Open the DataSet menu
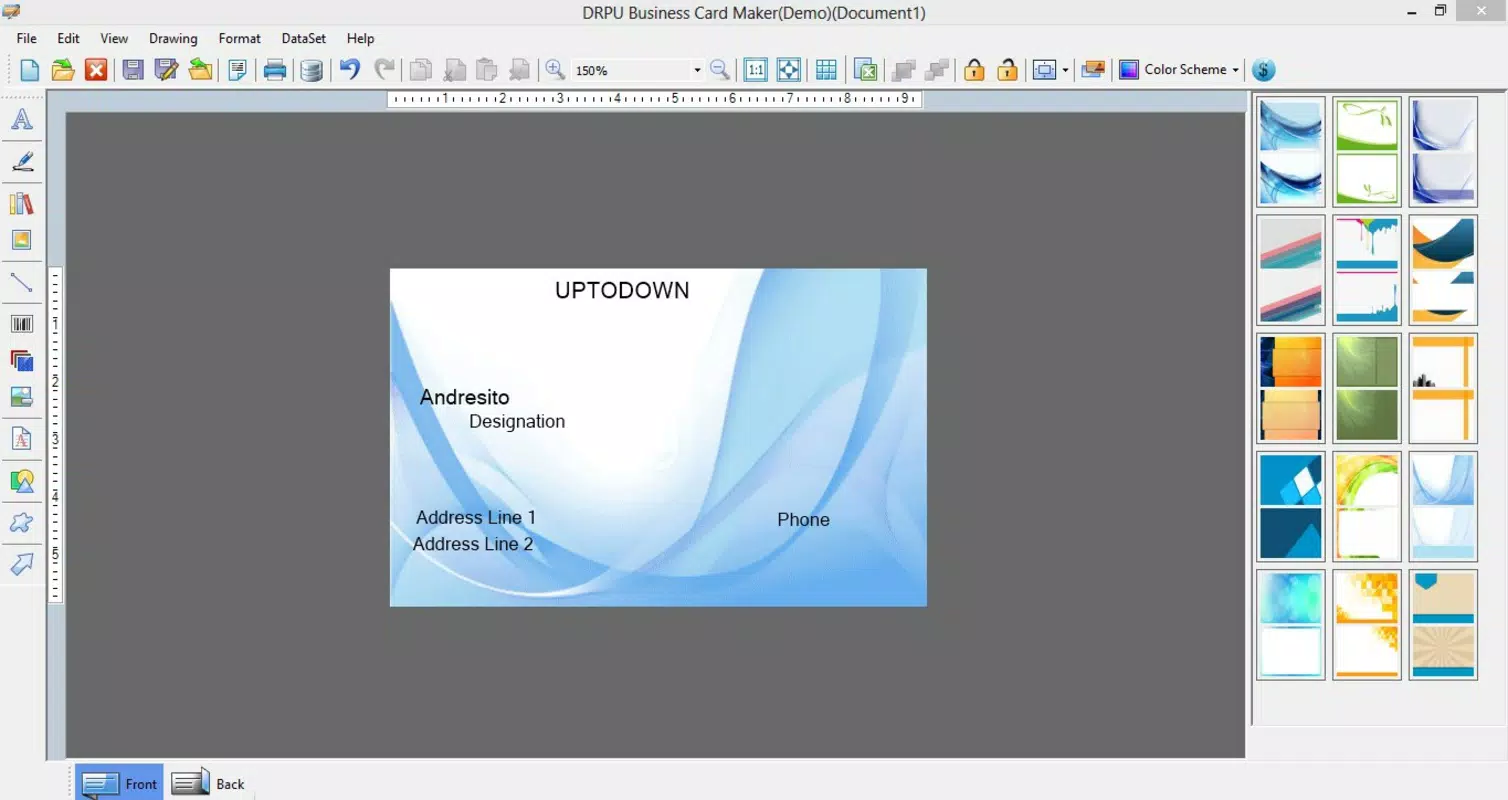The image size is (1508, 800). tap(303, 38)
